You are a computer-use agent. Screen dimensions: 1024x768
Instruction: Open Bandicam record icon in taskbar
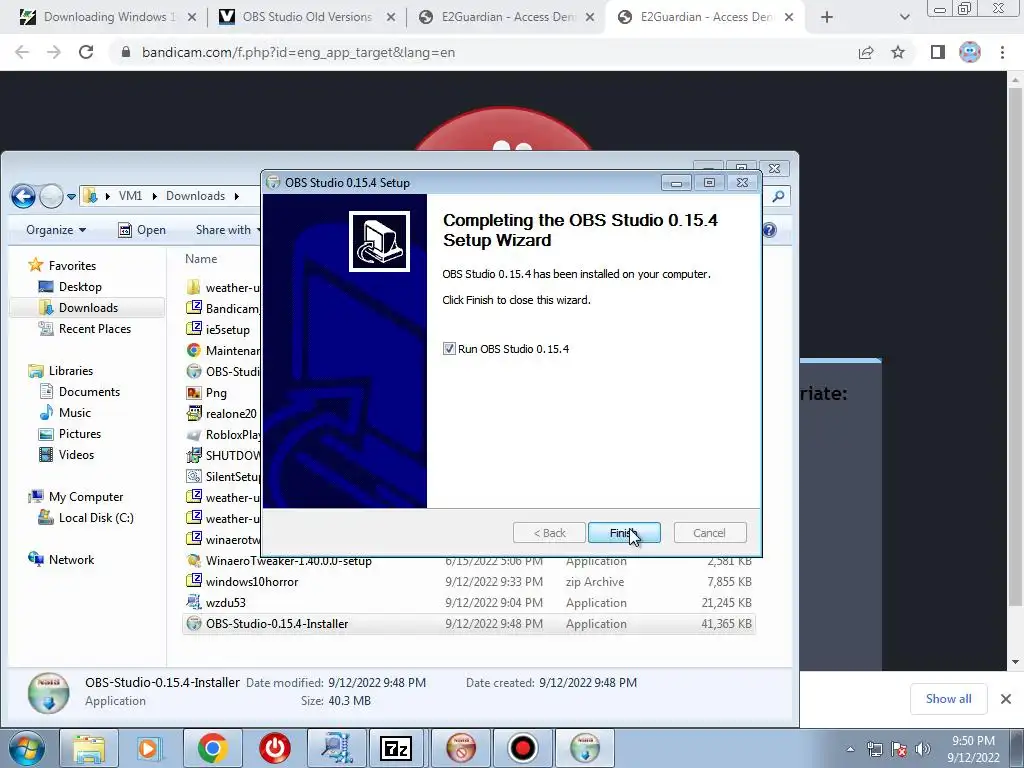(522, 748)
